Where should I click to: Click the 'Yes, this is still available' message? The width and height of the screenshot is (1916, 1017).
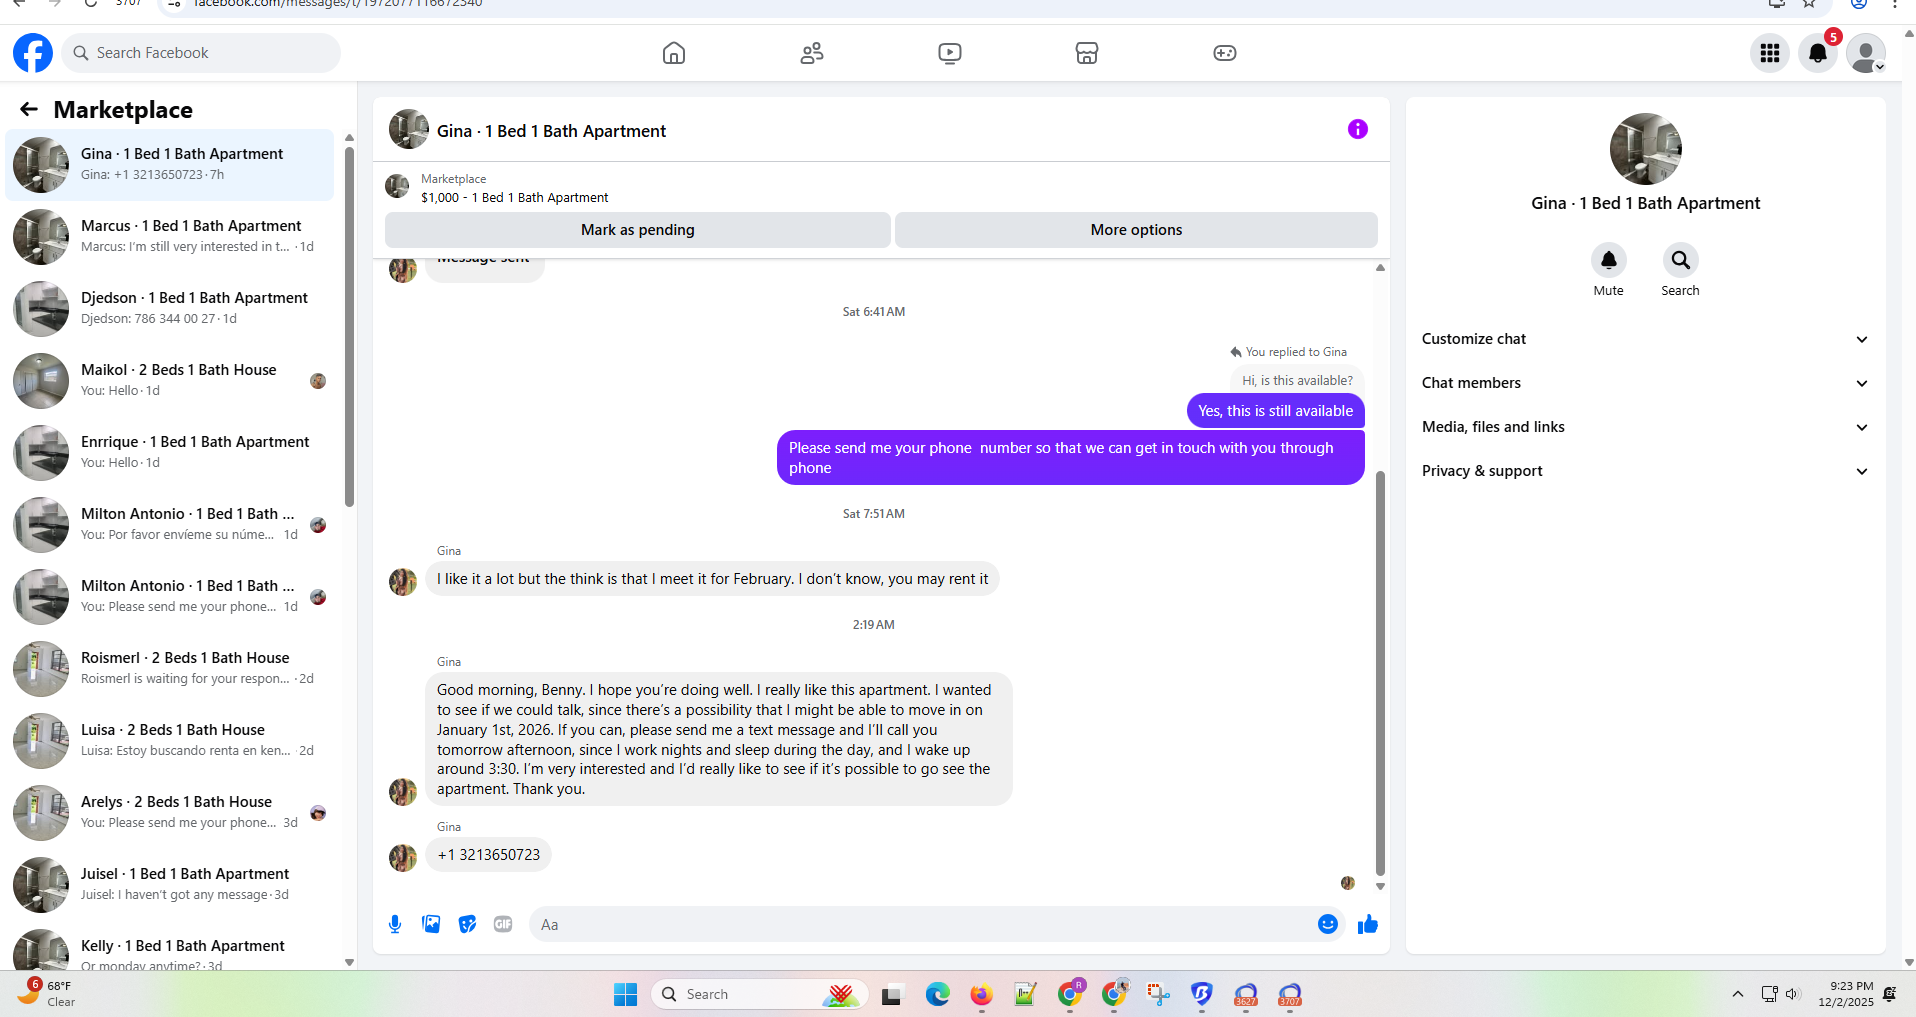point(1275,411)
